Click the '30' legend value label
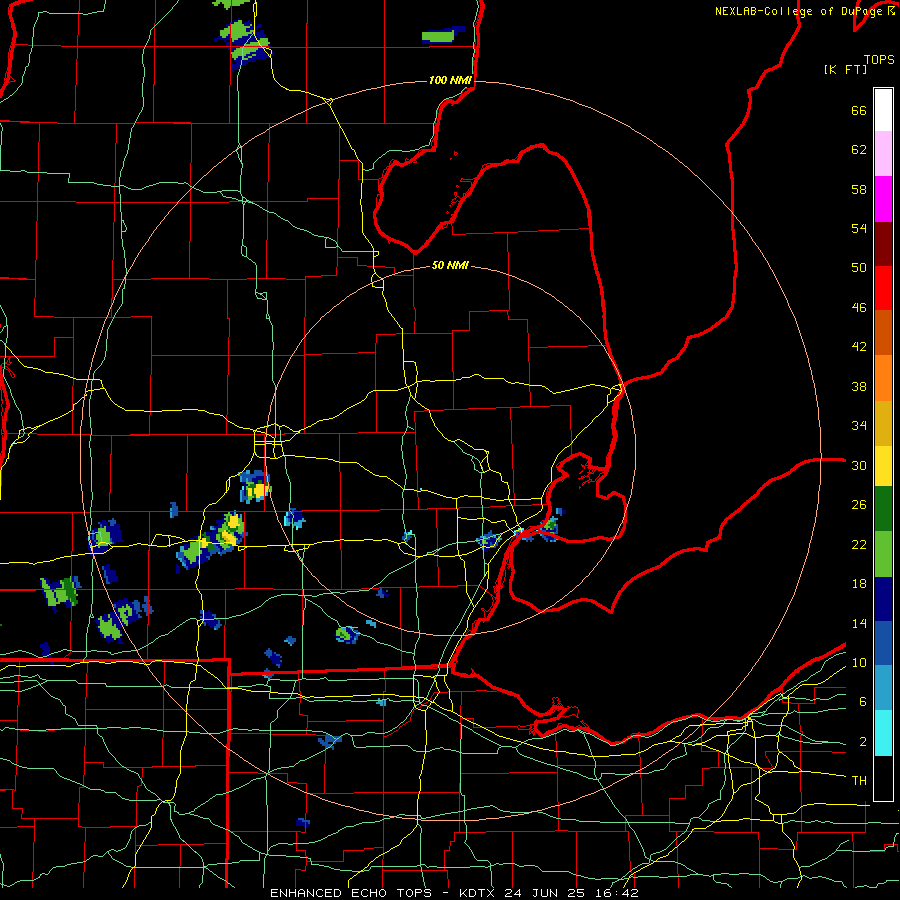Image resolution: width=900 pixels, height=900 pixels. point(859,465)
